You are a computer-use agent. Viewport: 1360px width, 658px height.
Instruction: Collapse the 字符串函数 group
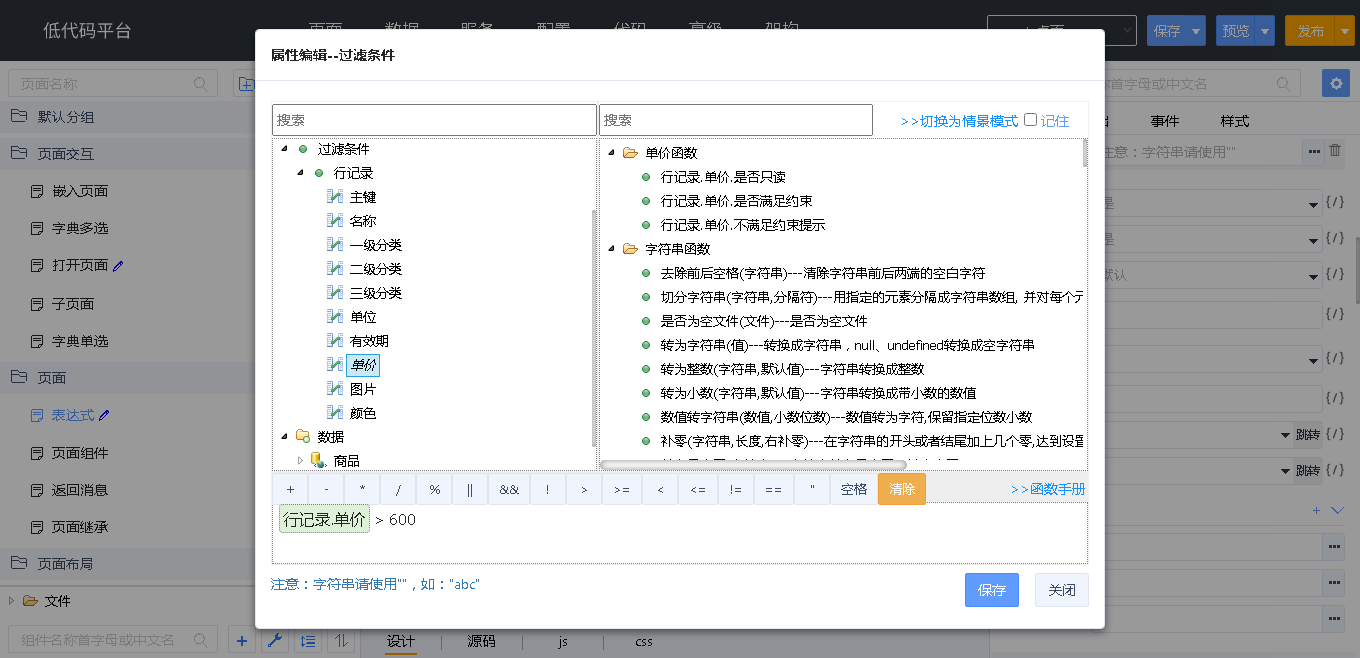[x=611, y=249]
